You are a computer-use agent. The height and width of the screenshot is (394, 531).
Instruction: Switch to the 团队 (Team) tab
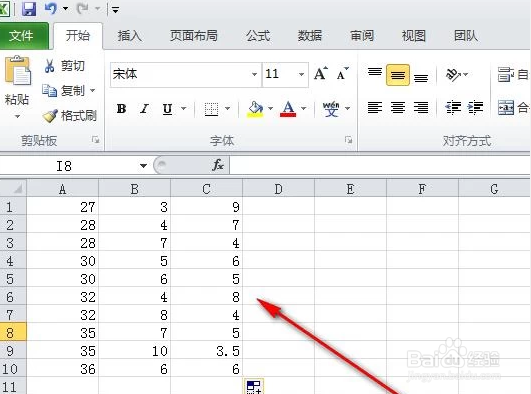point(466,36)
